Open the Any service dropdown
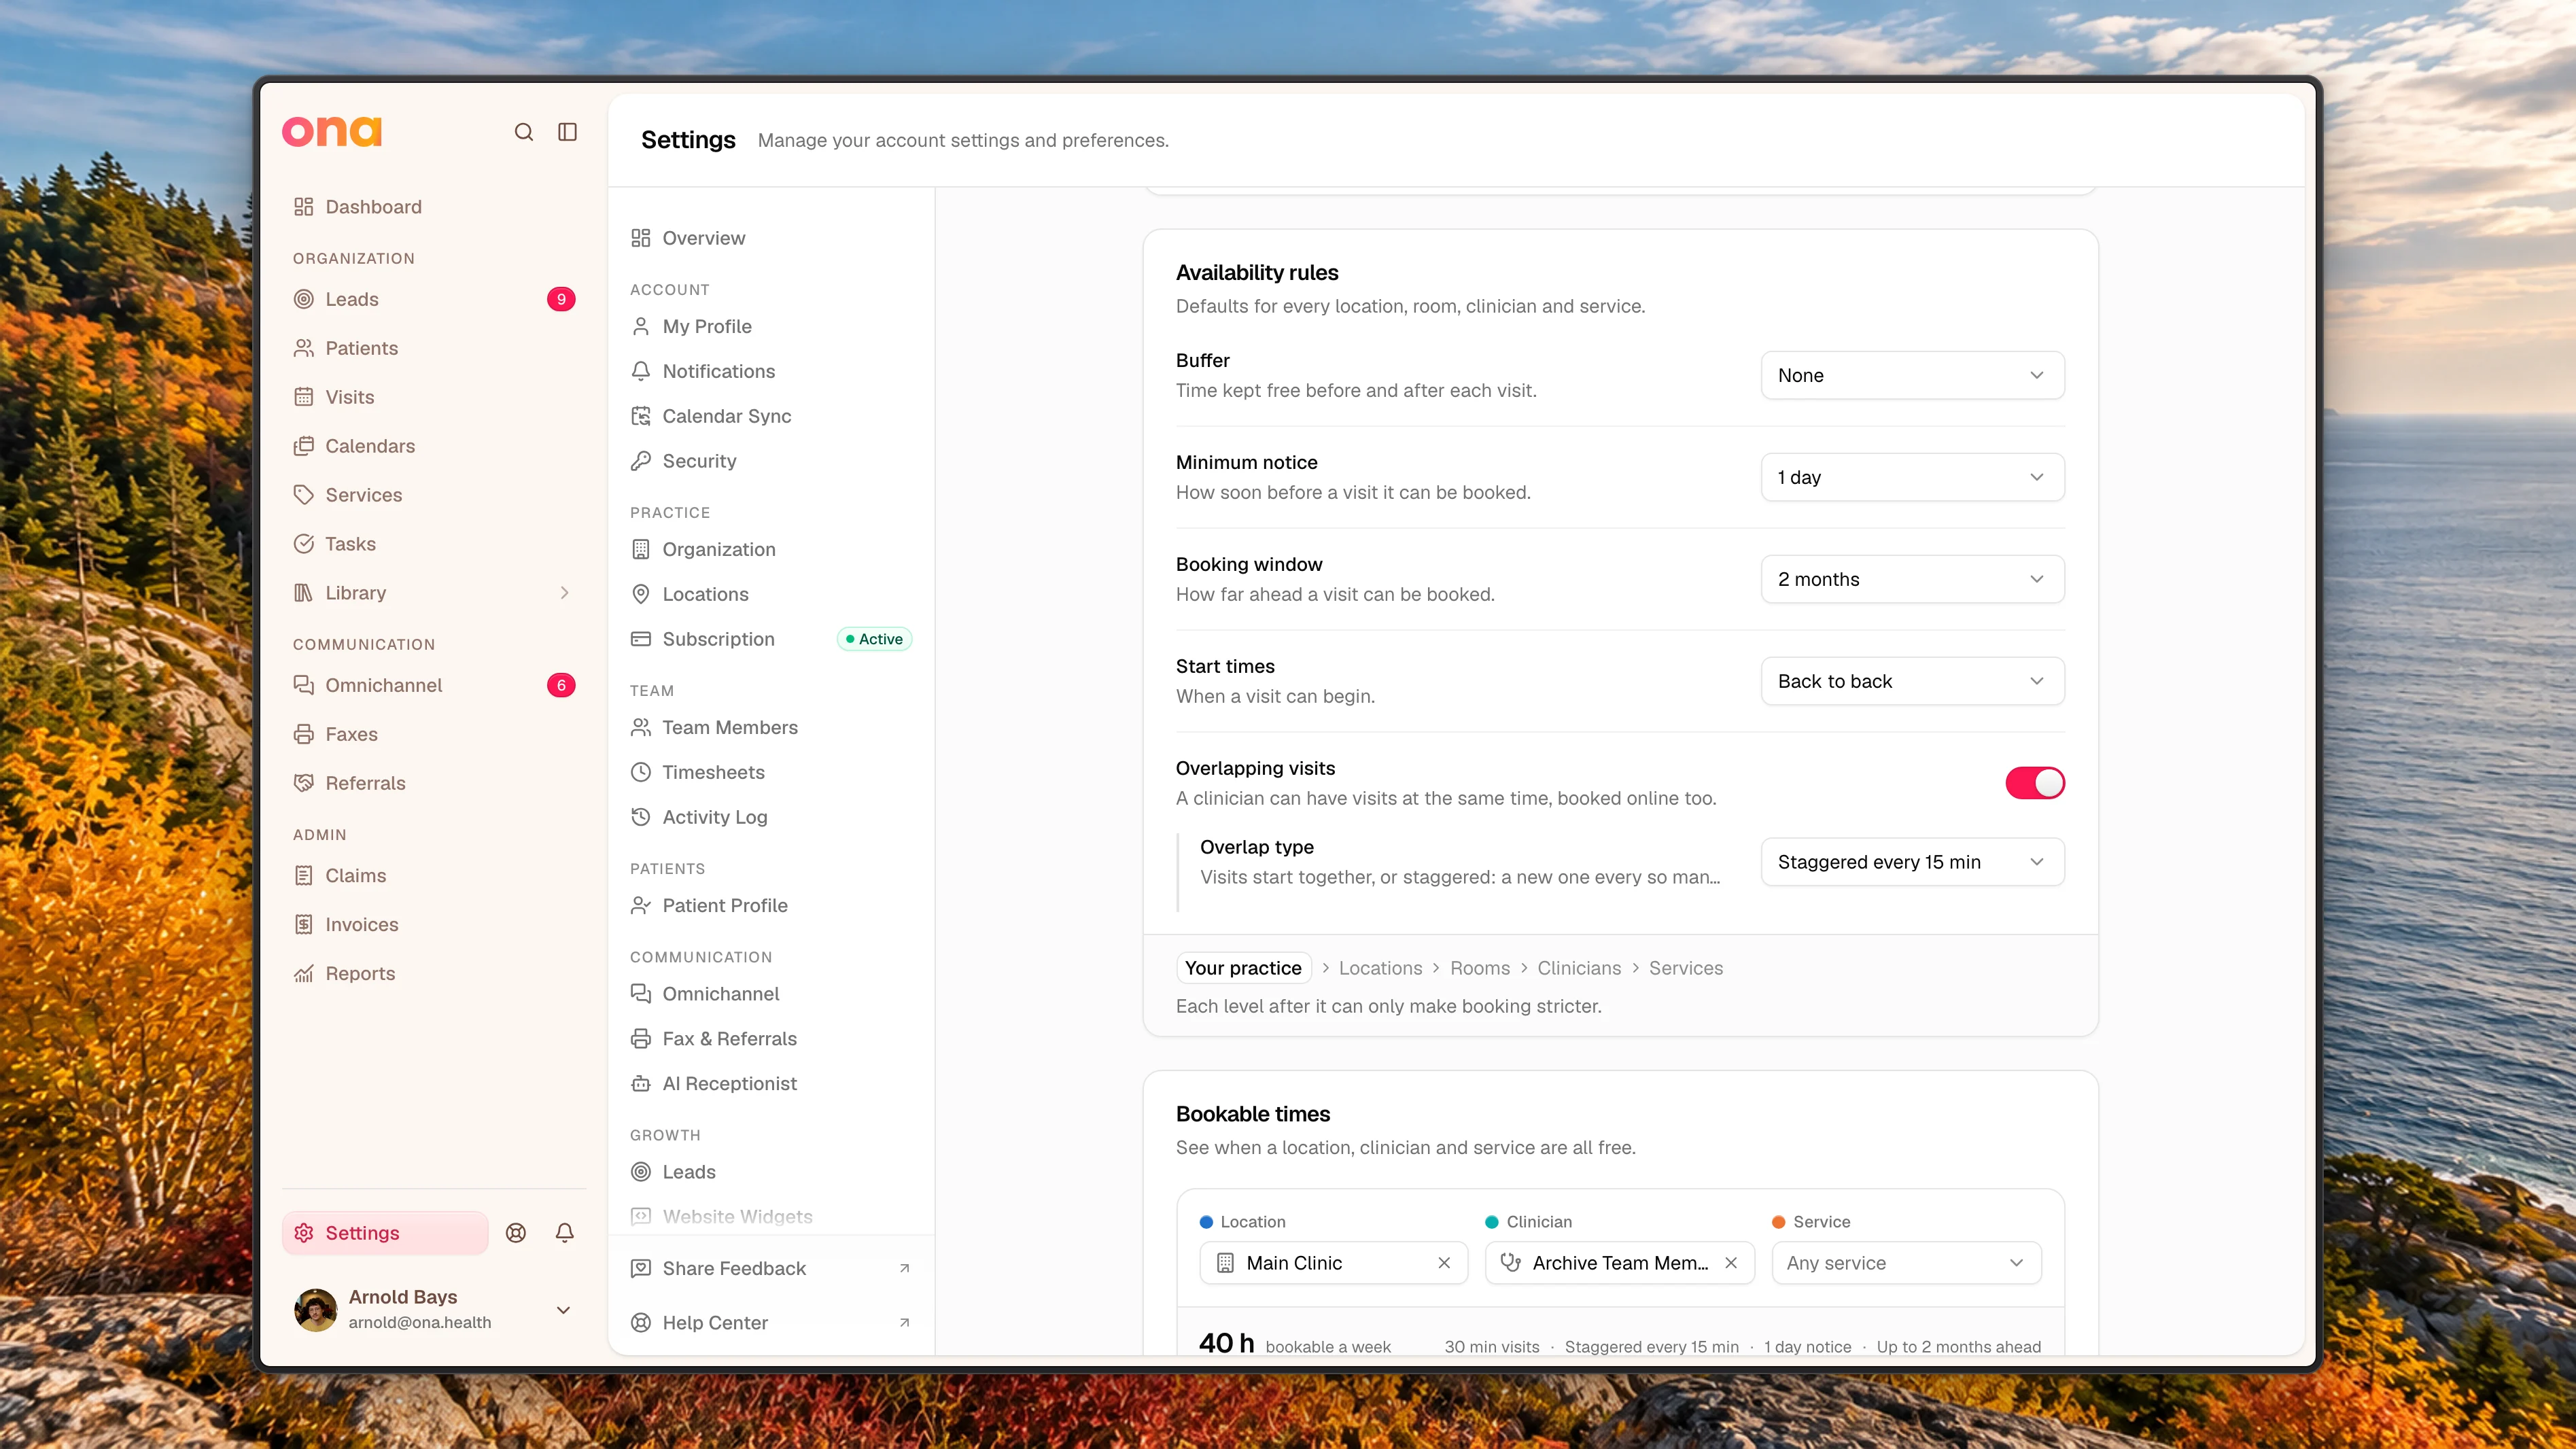 point(1906,1263)
